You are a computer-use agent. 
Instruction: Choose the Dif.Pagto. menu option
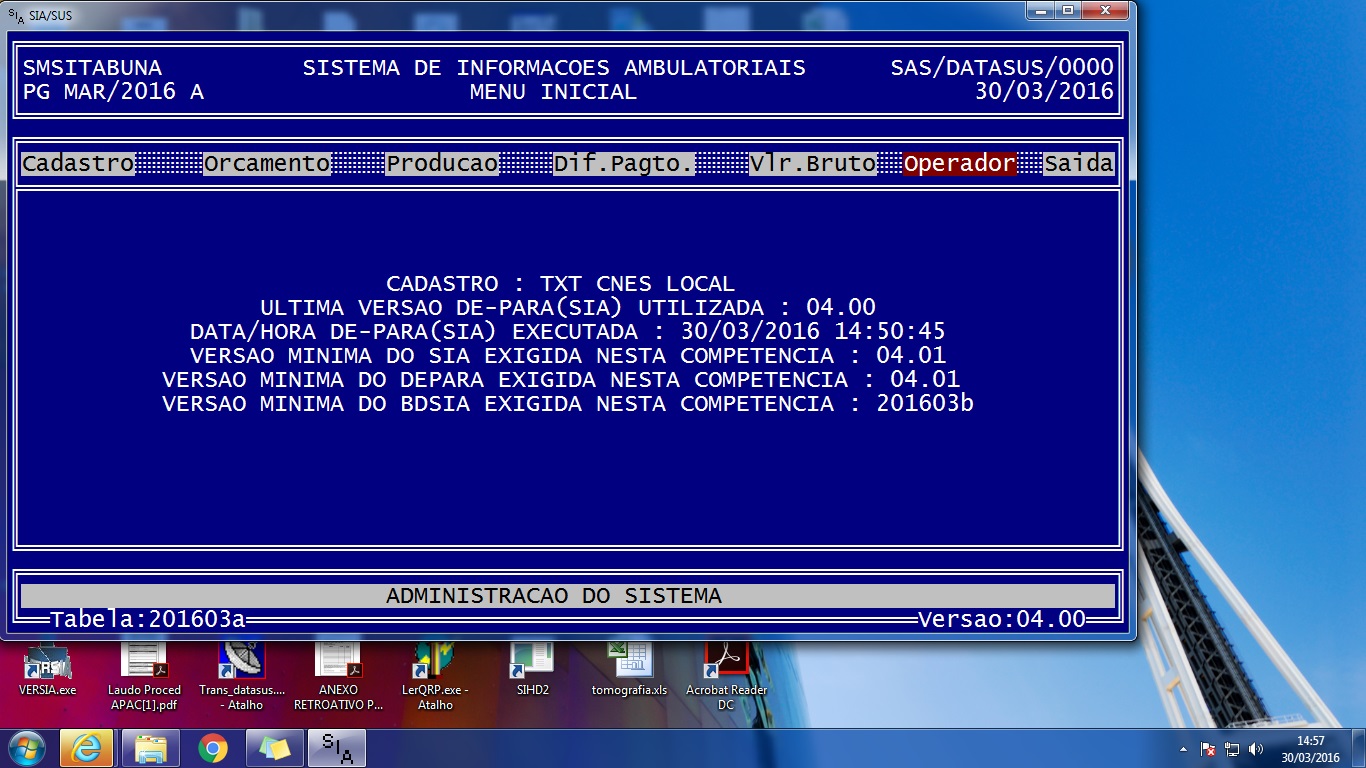624,164
